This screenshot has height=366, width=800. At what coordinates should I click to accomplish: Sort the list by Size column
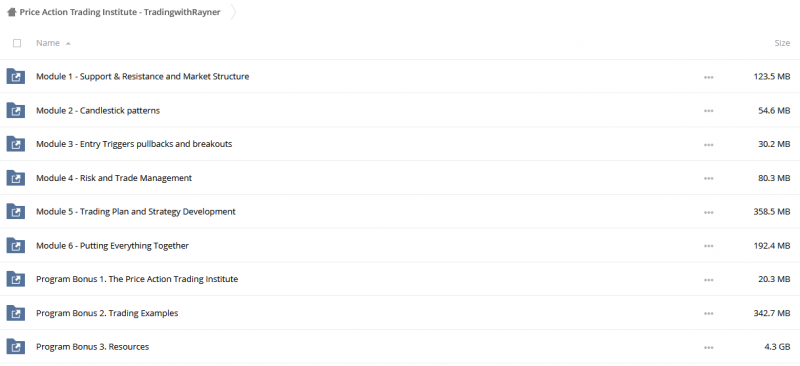tap(782, 43)
